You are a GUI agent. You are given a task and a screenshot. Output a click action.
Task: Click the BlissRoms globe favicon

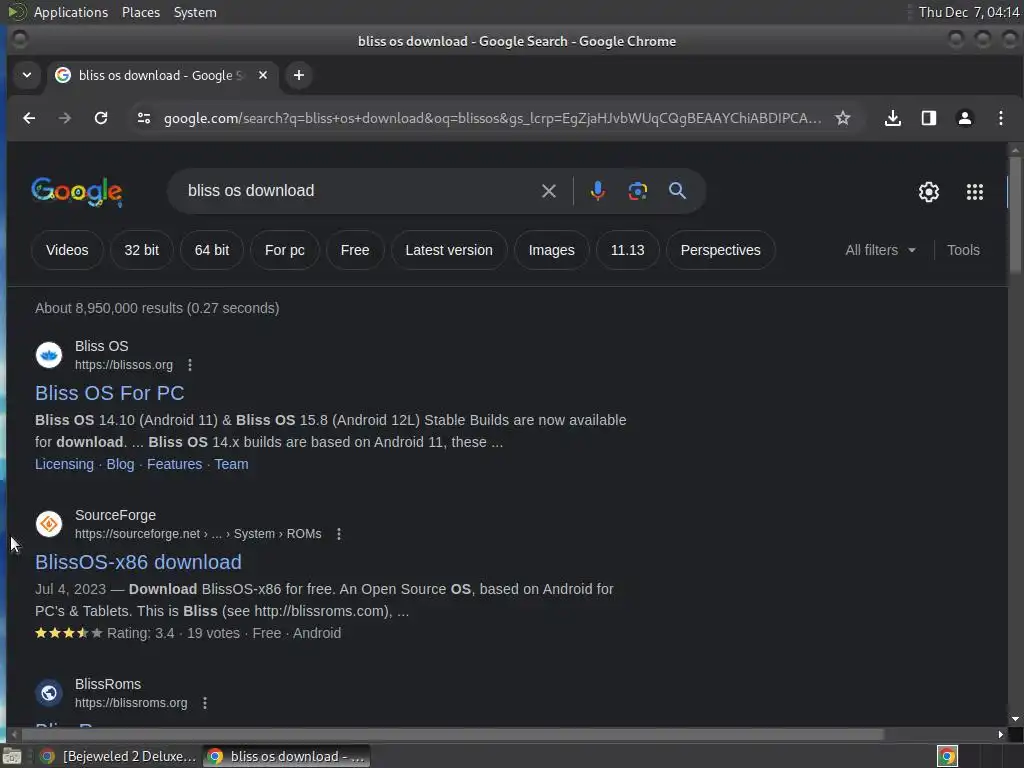pos(49,694)
